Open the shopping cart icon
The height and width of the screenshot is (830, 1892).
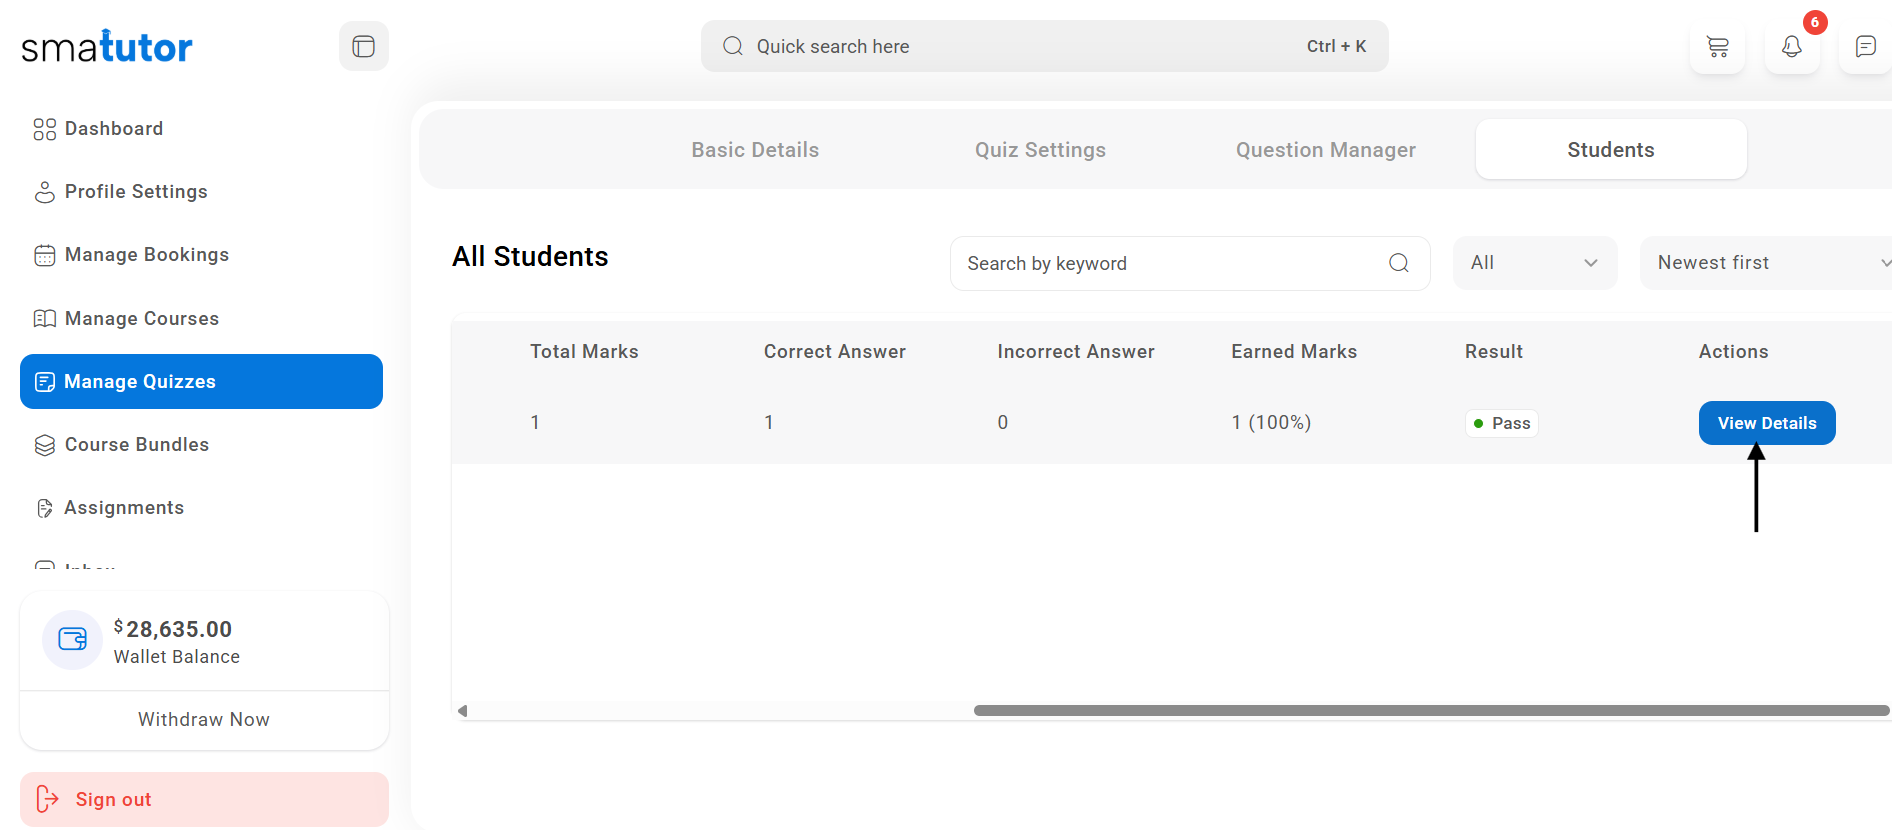coord(1717,47)
